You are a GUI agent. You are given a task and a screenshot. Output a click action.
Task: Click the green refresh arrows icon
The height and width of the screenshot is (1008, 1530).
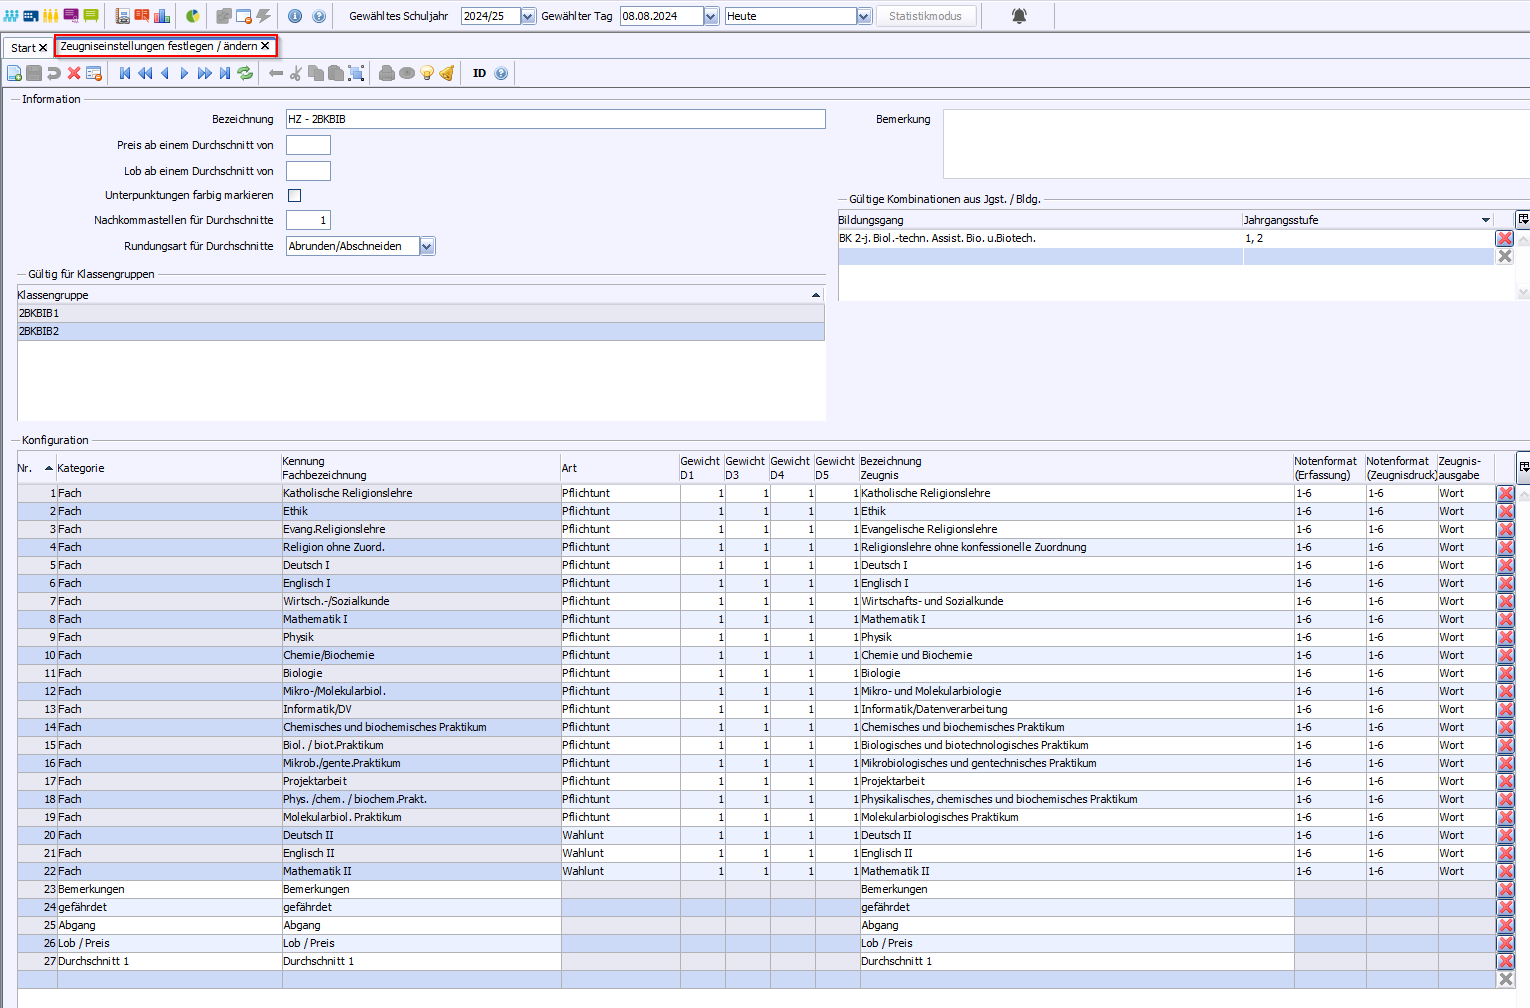point(245,73)
